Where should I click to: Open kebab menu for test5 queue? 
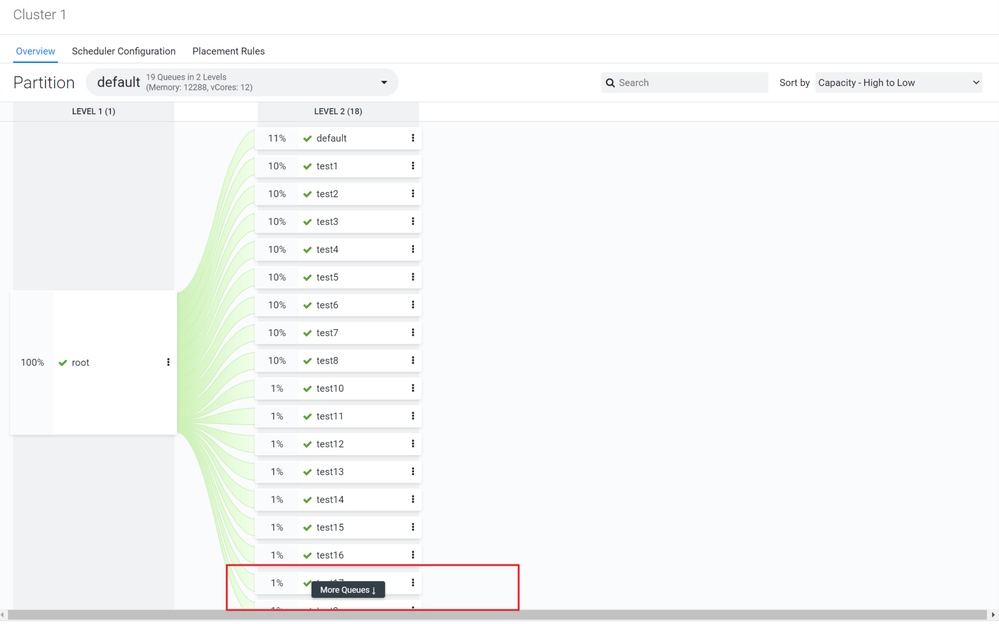coord(413,277)
